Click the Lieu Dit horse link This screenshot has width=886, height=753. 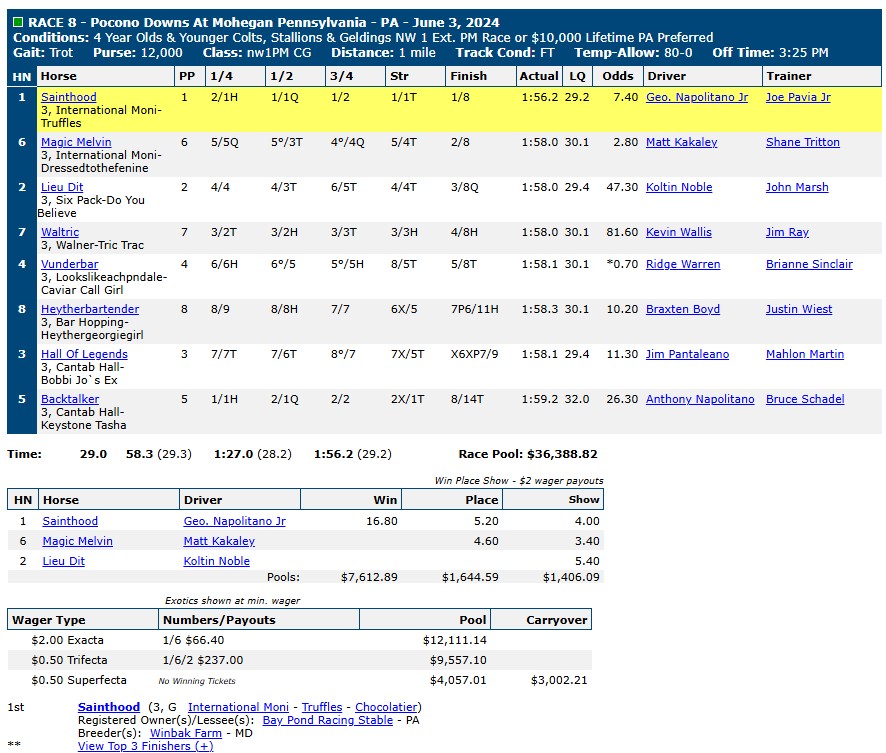pos(62,187)
